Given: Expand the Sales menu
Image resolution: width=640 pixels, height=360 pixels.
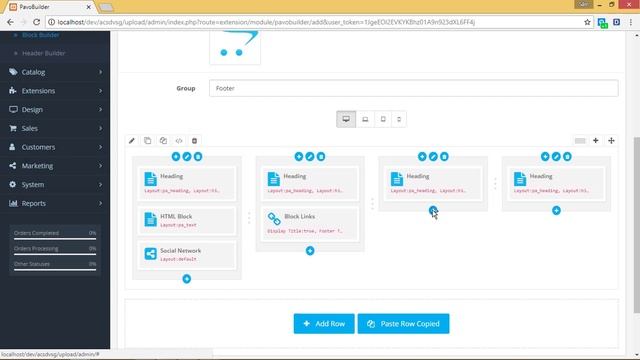Looking at the screenshot, I should click(x=55, y=129).
